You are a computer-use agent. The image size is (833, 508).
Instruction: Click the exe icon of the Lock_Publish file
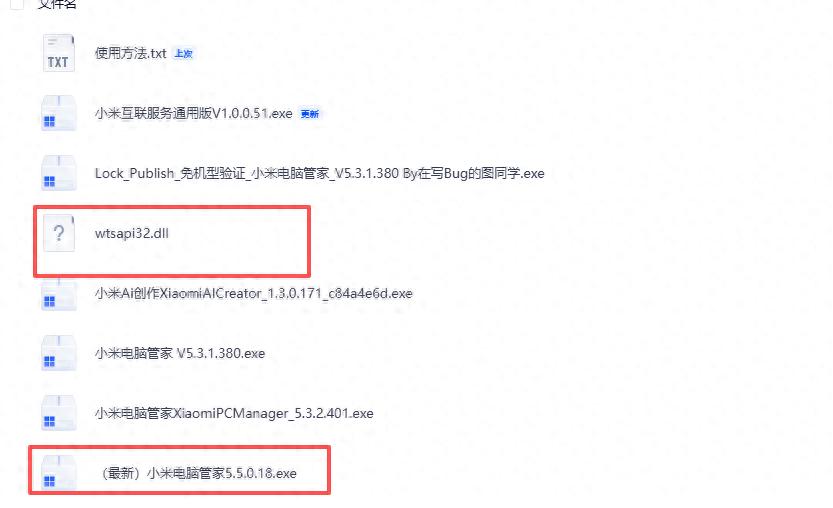(x=58, y=173)
